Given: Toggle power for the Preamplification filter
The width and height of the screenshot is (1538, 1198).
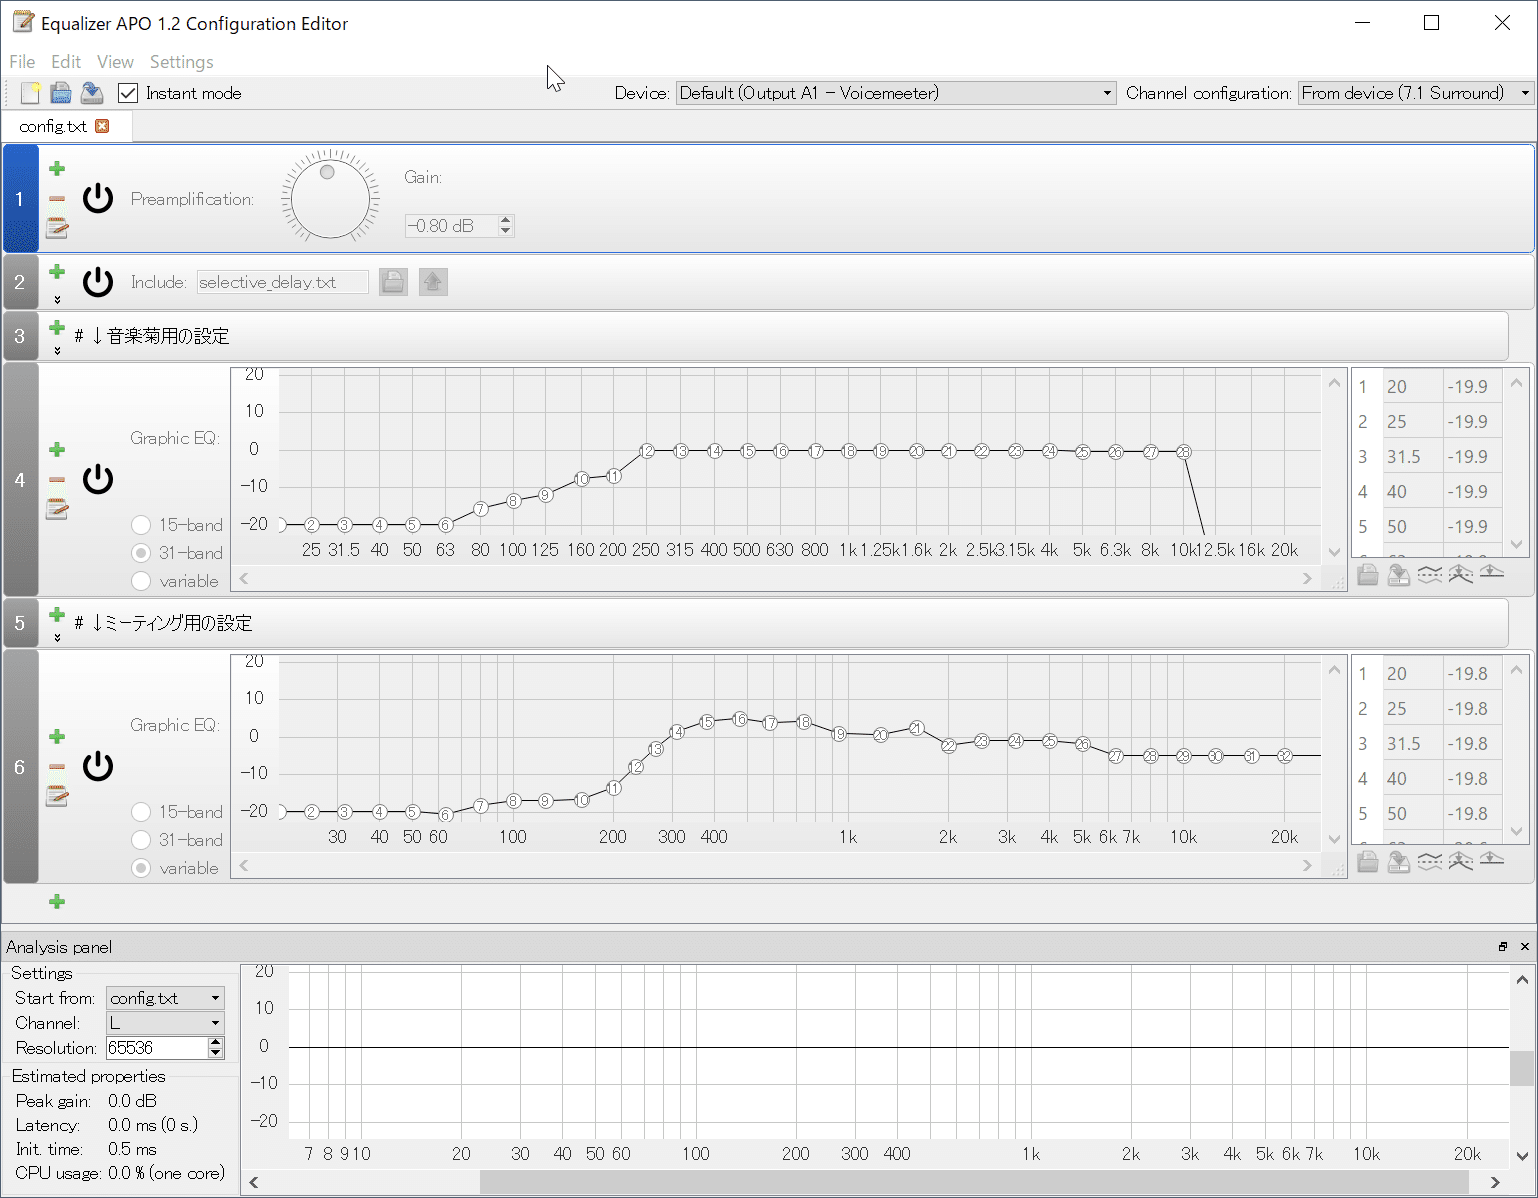Looking at the screenshot, I should tap(98, 199).
